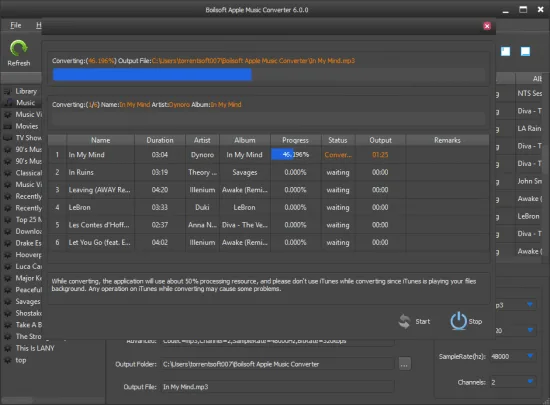The width and height of the screenshot is (550, 405).
Task: Close the conversion dialog with red X
Action: (x=487, y=26)
